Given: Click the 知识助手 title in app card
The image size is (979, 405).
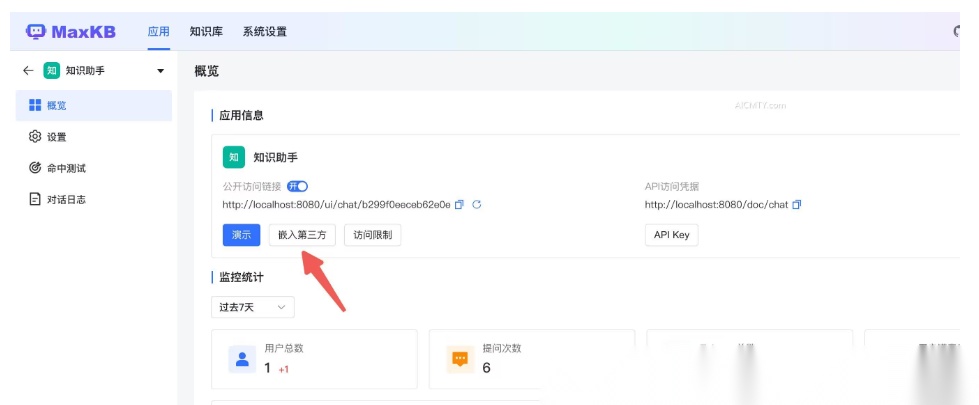Looking at the screenshot, I should (276, 158).
